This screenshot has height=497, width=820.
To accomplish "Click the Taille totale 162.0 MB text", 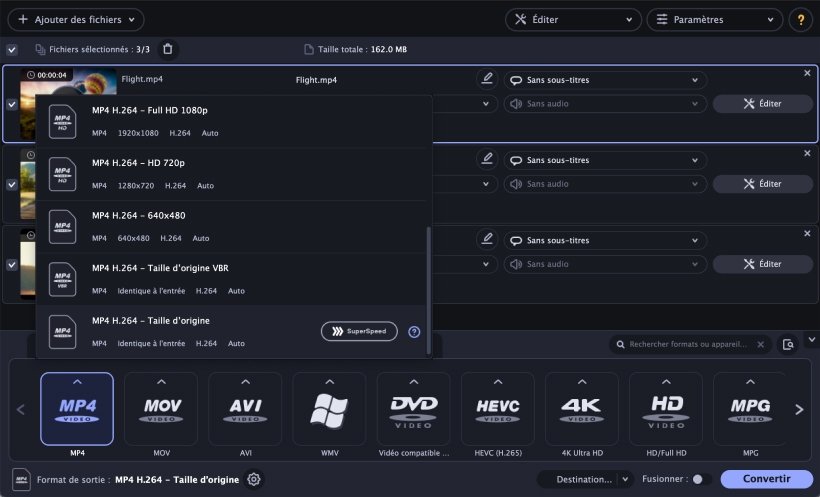I will (362, 50).
